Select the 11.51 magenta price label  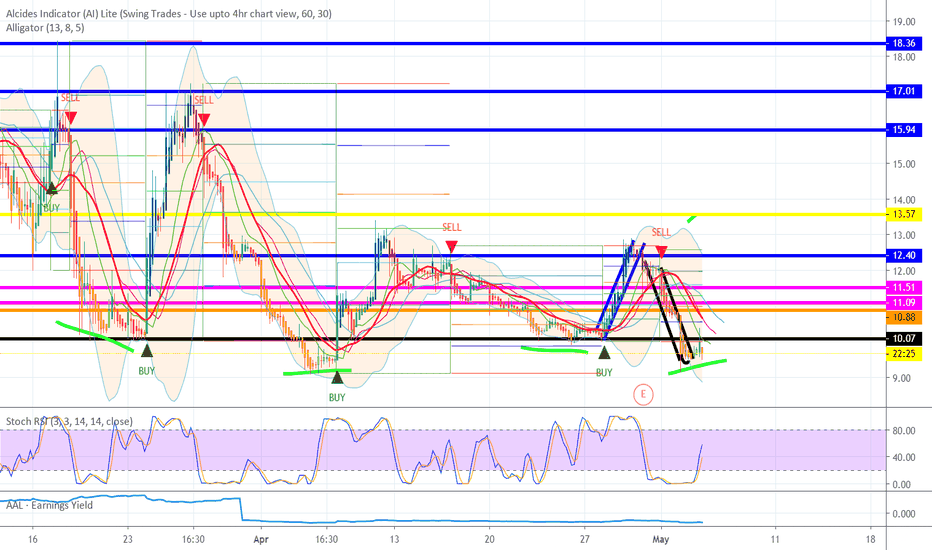click(903, 288)
